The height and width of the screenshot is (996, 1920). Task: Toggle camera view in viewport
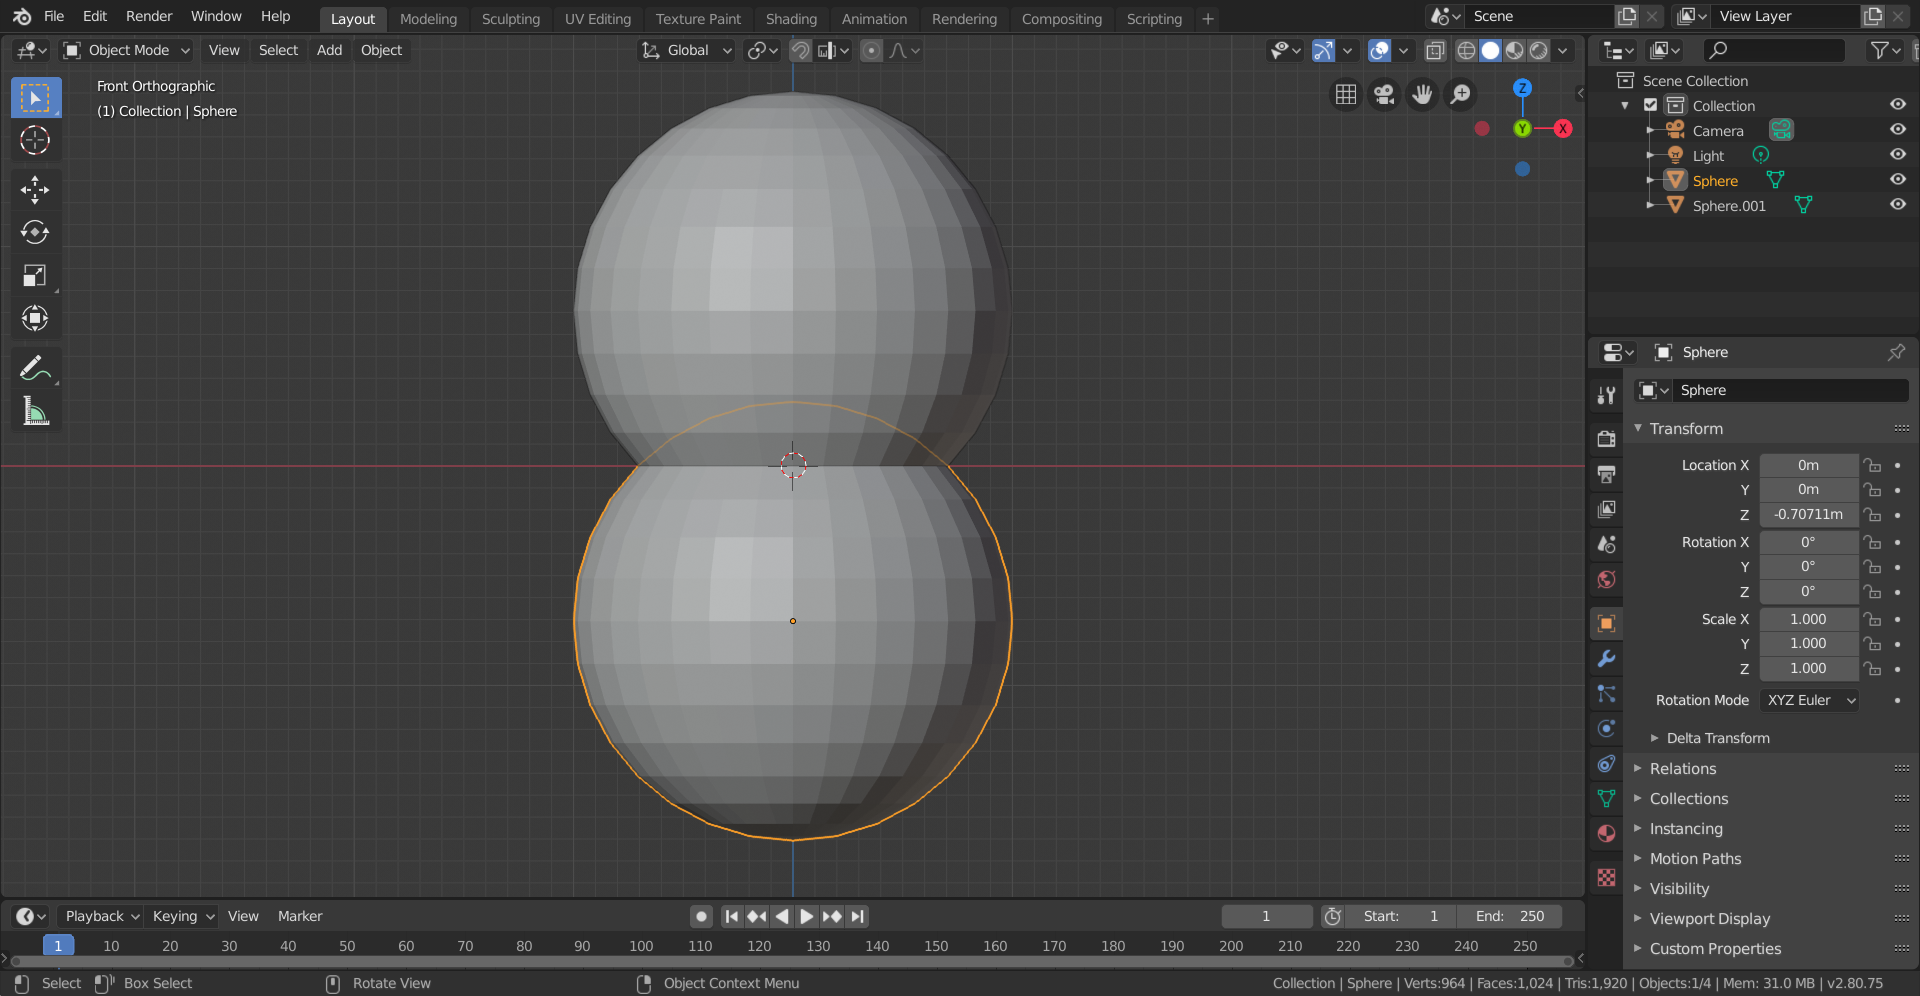tap(1384, 94)
